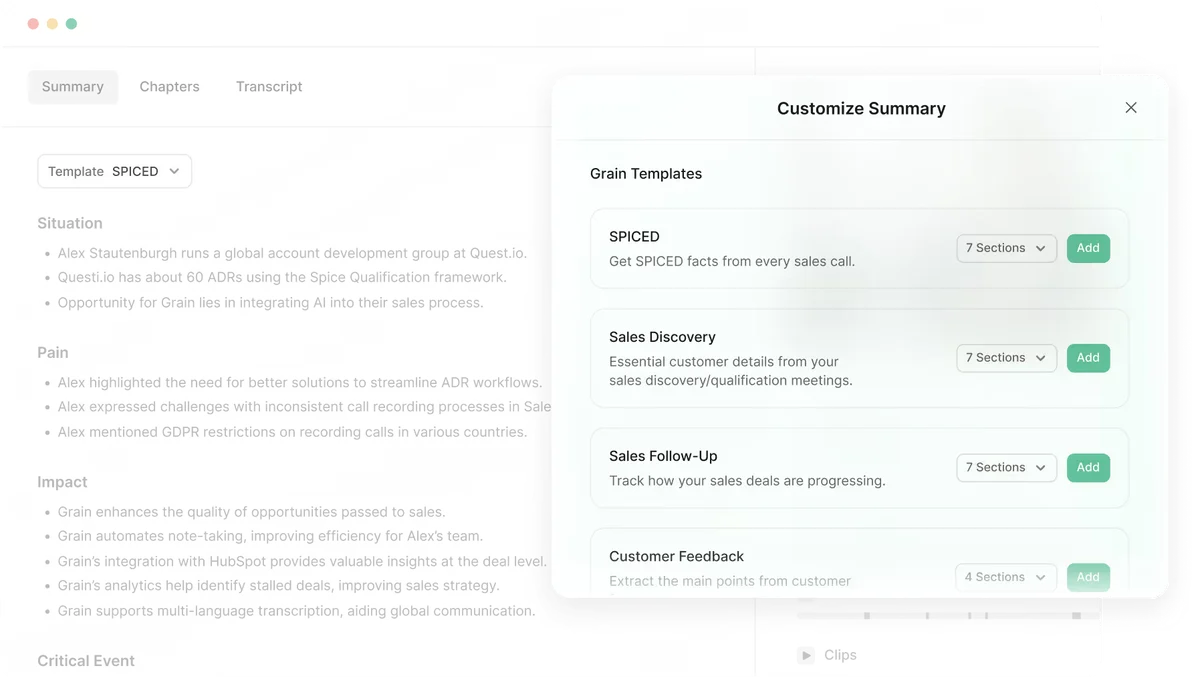Screen dimensions: 1200x677
Task: Add the Customer Feedback template
Action: pyautogui.click(x=1088, y=577)
